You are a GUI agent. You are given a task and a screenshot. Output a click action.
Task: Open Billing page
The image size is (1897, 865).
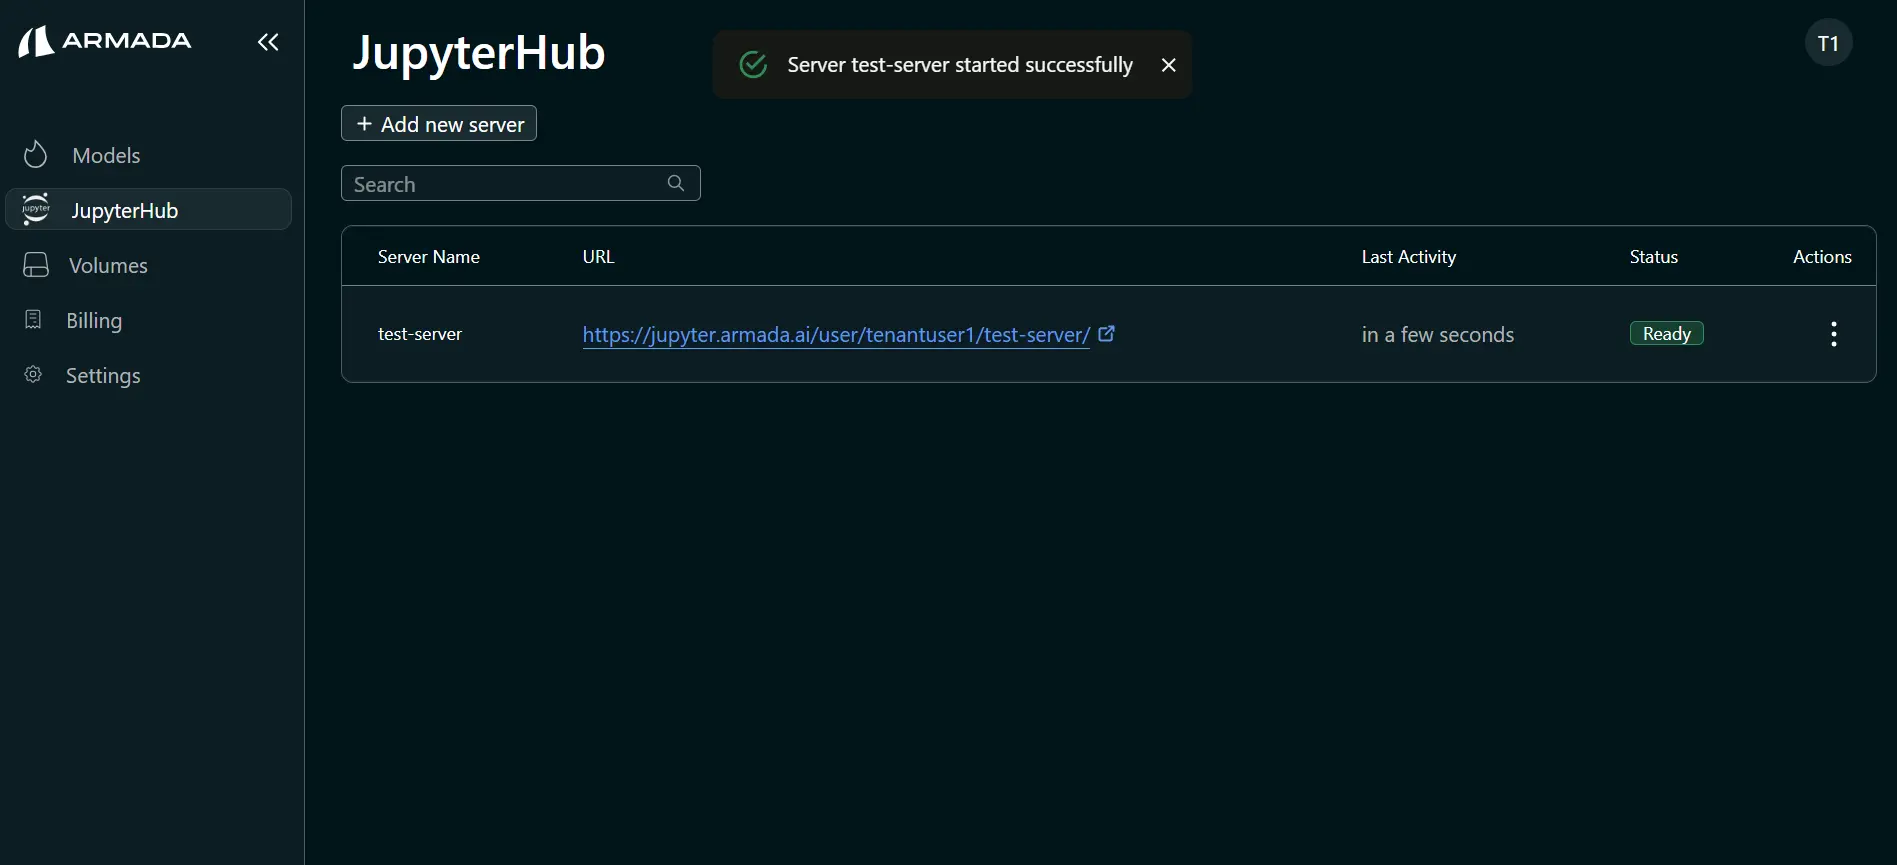pos(148,320)
